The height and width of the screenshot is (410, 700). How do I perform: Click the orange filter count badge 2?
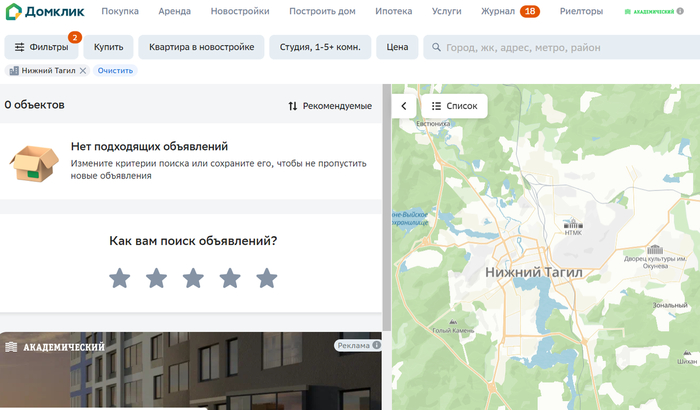(x=75, y=38)
